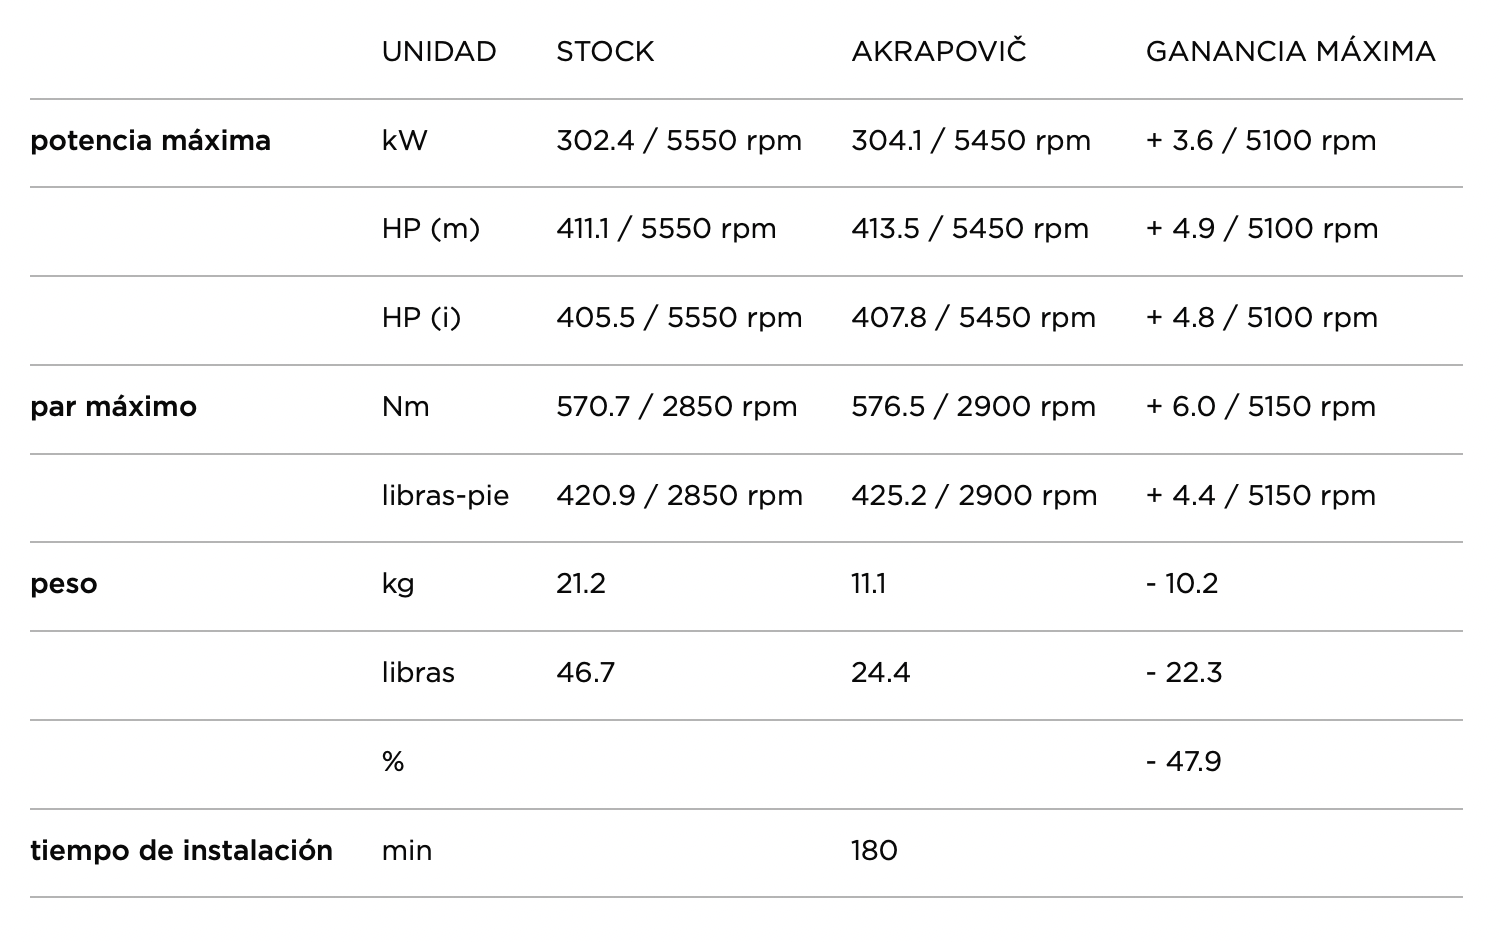Click the 'libras-pie' unit cell
Viewport: 1500px width, 942px height.
[445, 496]
